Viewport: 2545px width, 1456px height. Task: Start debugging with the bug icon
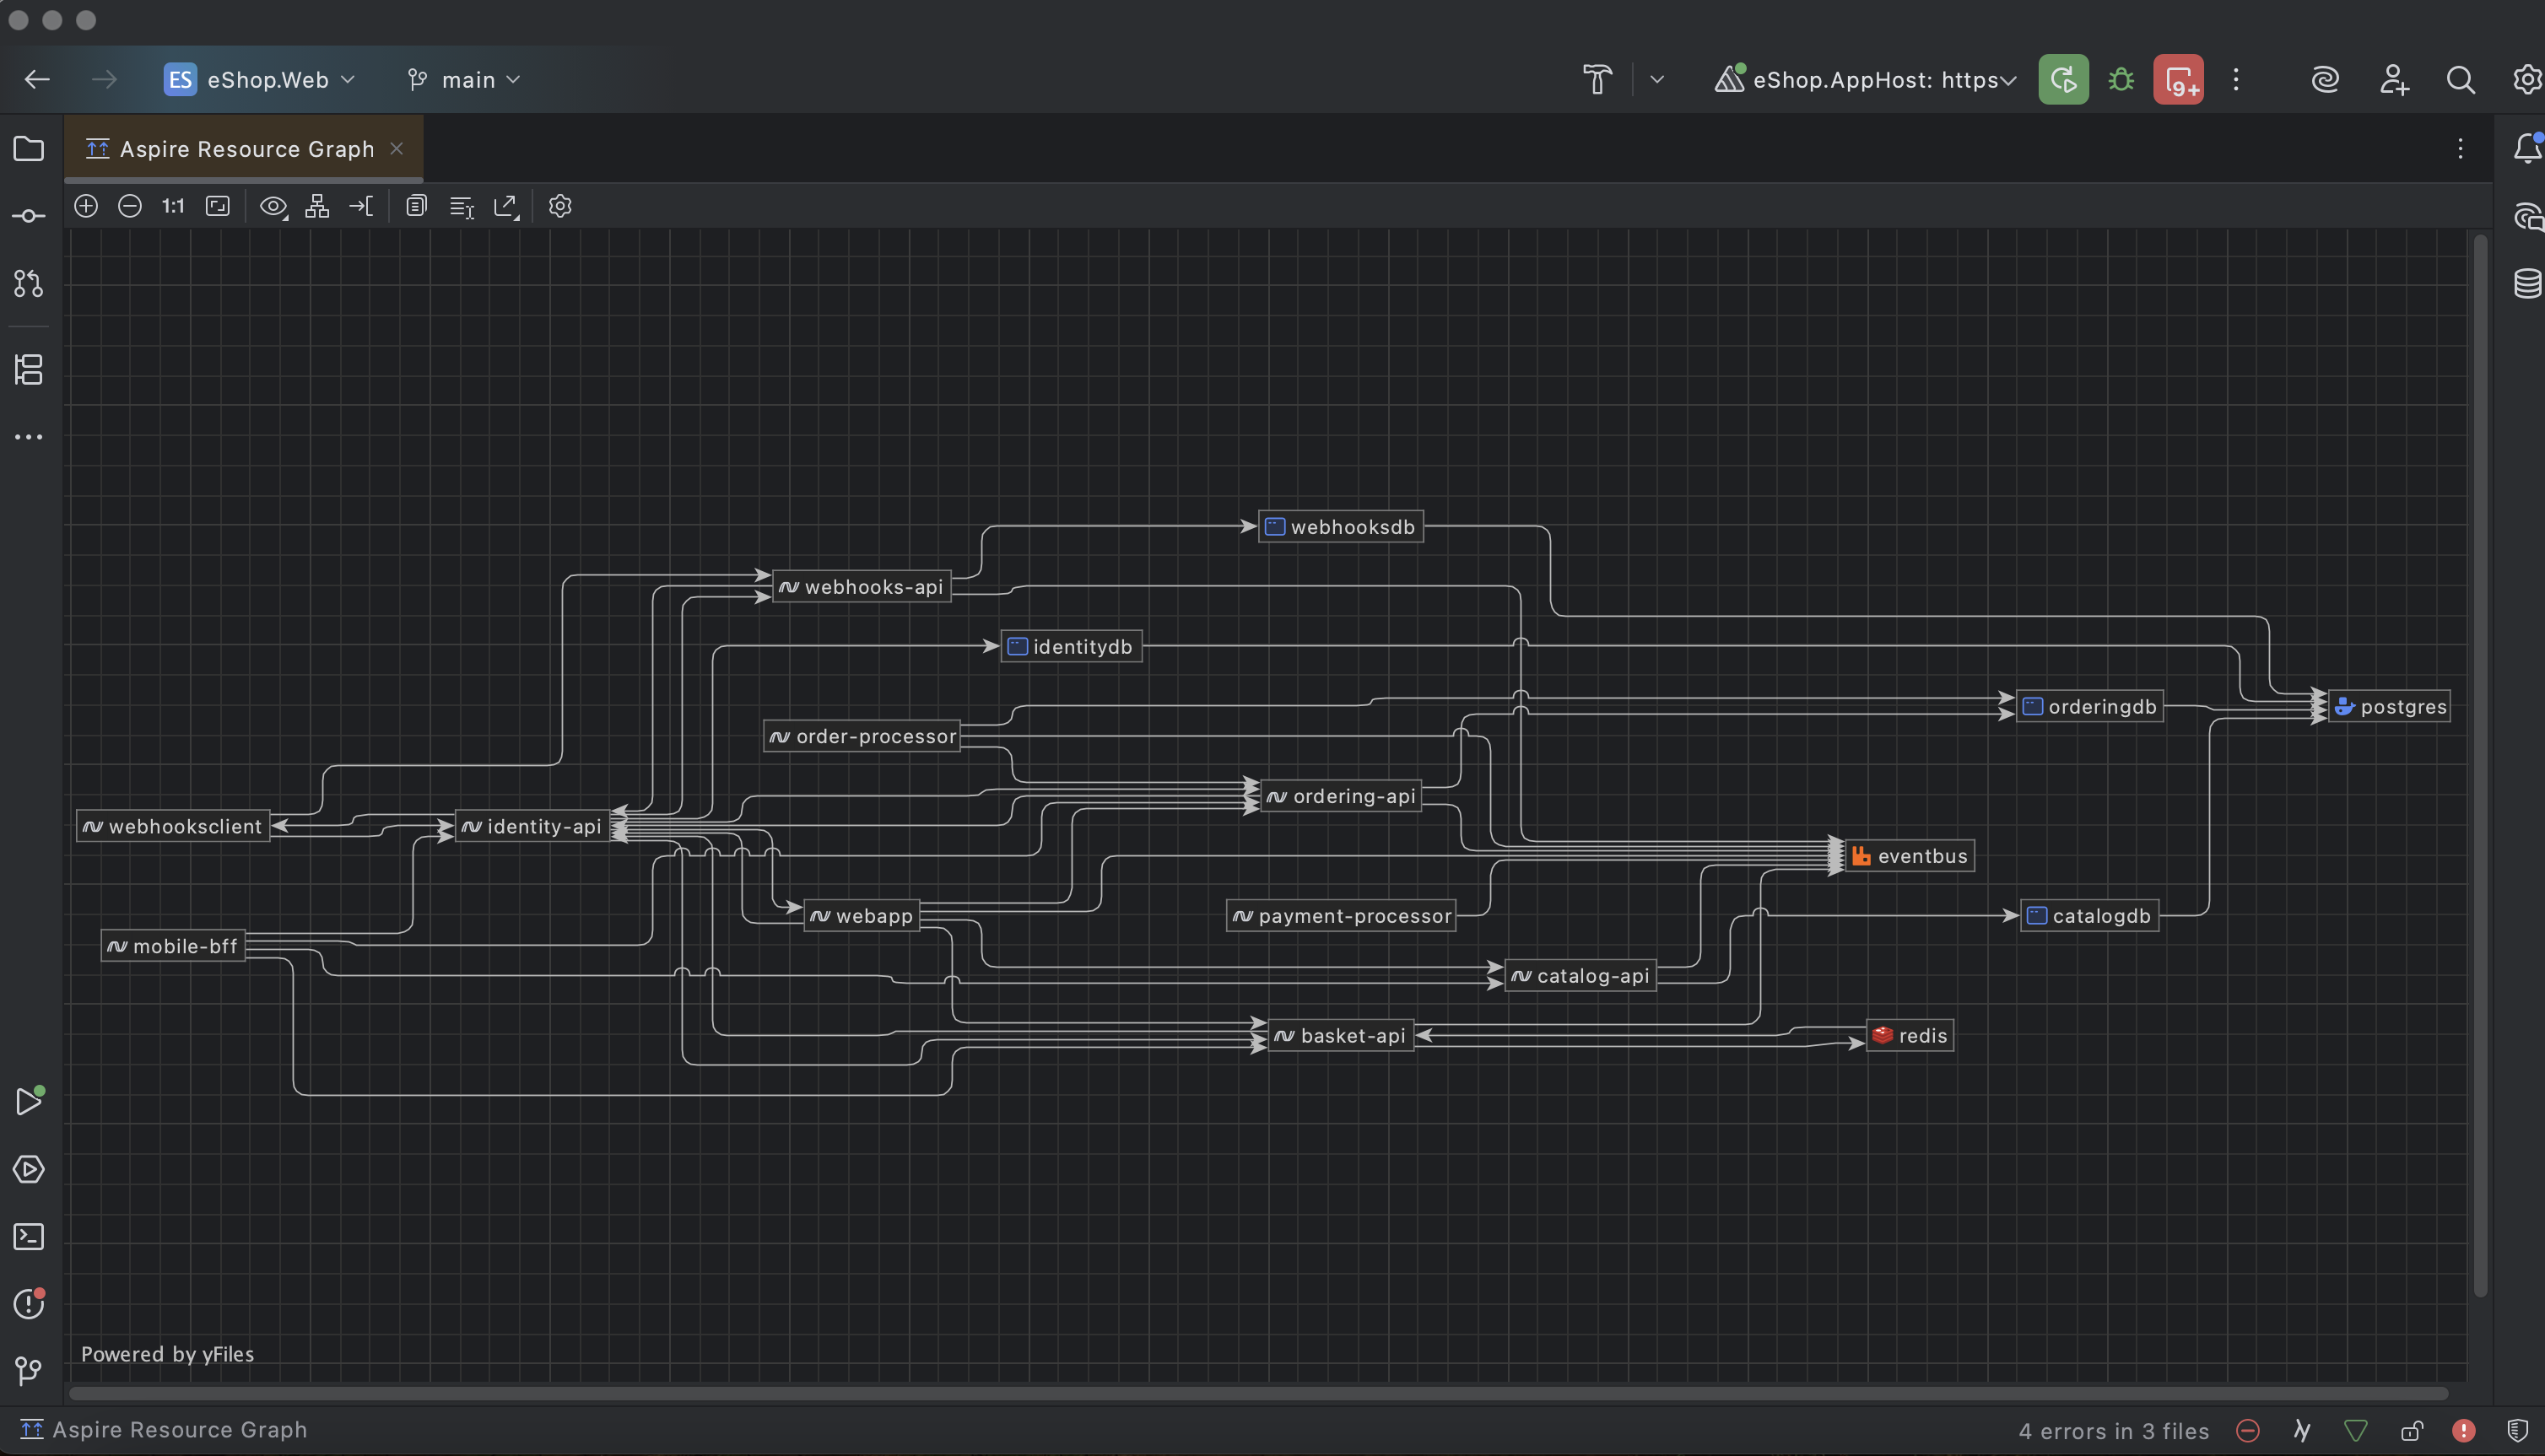[2120, 79]
